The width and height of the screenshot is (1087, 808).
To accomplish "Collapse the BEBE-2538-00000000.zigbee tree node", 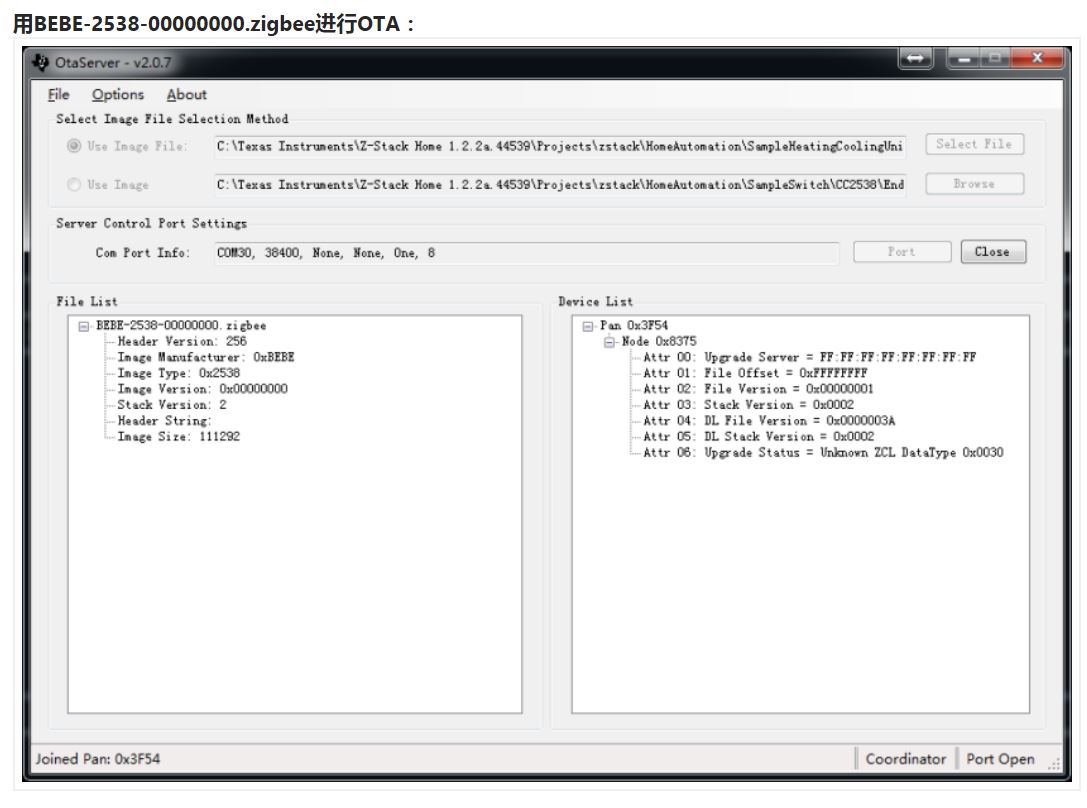I will pos(84,326).
